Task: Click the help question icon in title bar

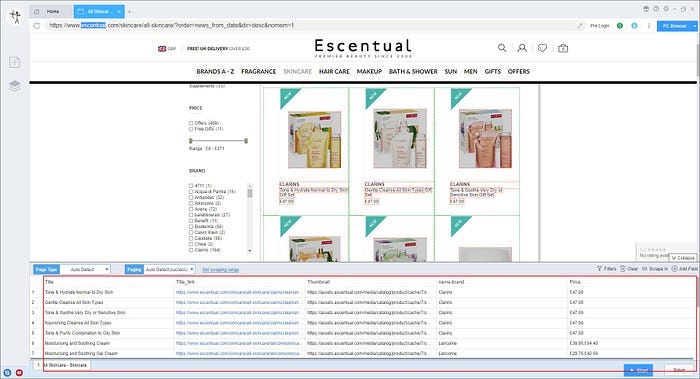Action: 656,9
